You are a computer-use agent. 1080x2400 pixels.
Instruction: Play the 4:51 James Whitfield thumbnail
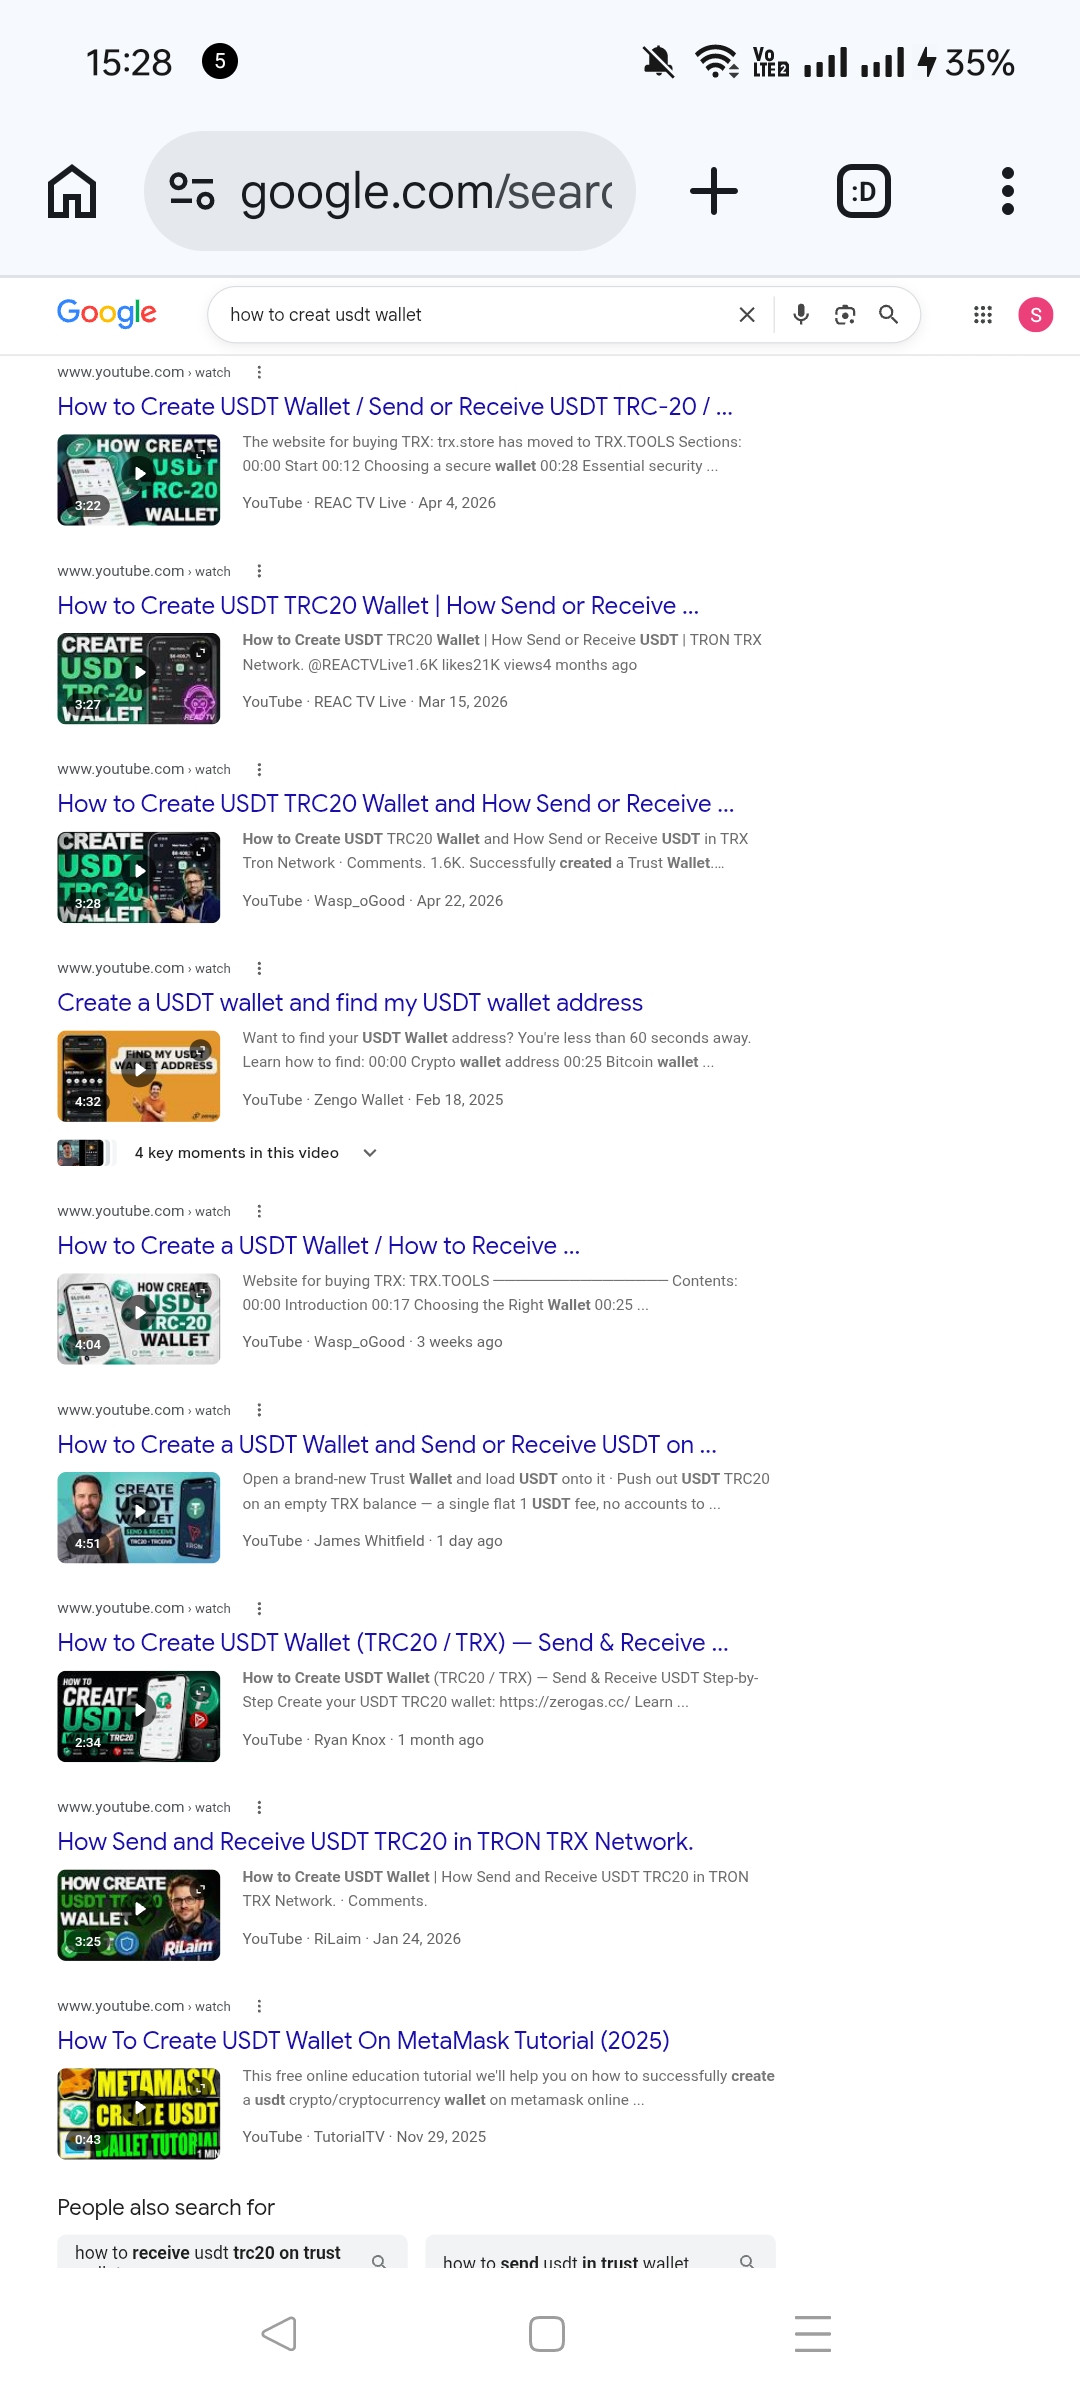[x=139, y=1517]
